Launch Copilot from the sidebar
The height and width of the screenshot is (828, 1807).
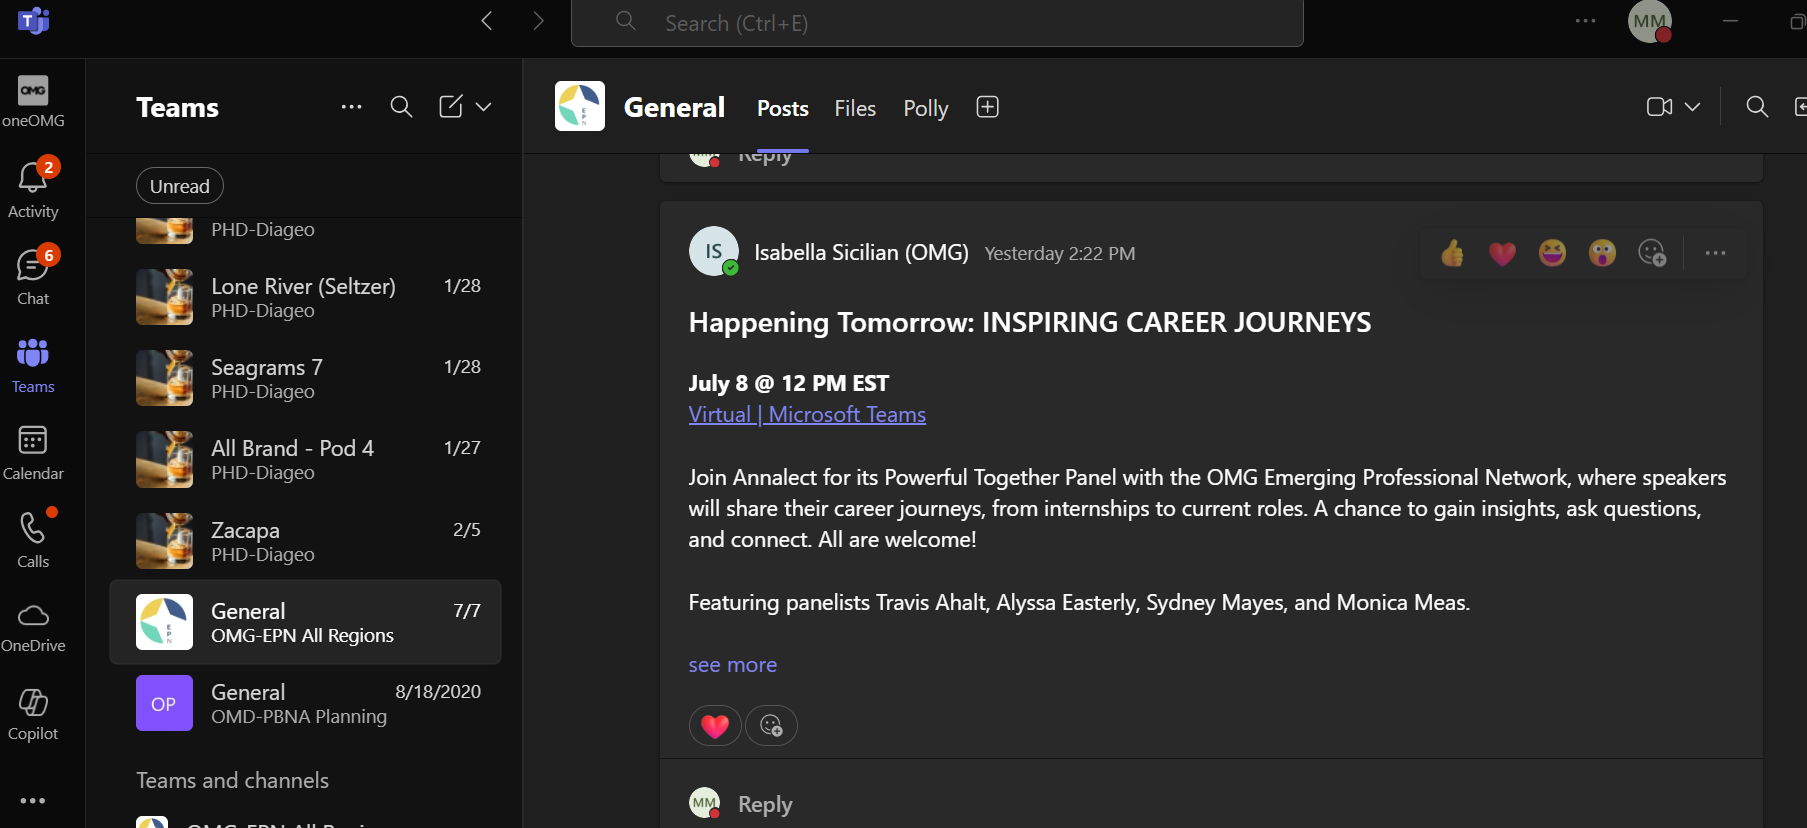pyautogui.click(x=33, y=715)
